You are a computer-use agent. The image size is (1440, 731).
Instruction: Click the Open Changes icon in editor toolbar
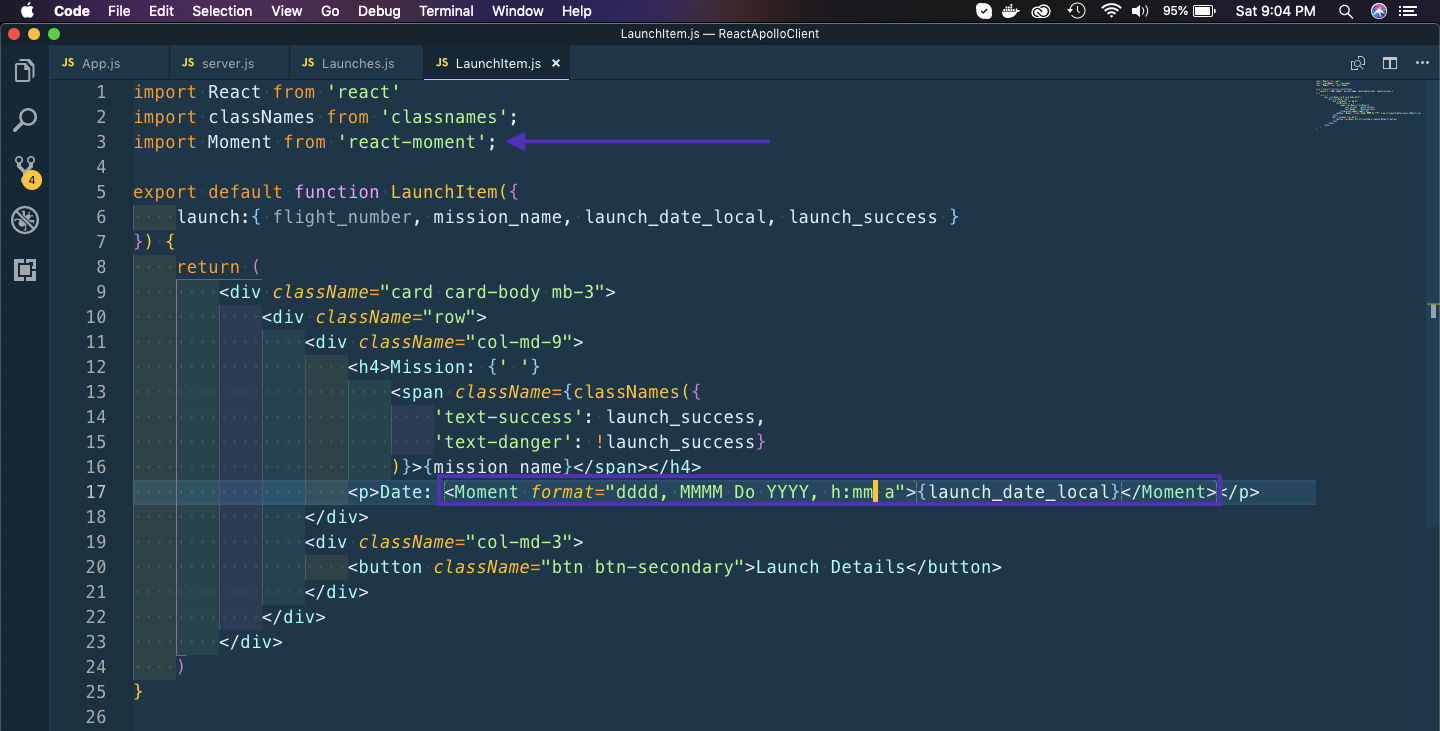(1358, 63)
